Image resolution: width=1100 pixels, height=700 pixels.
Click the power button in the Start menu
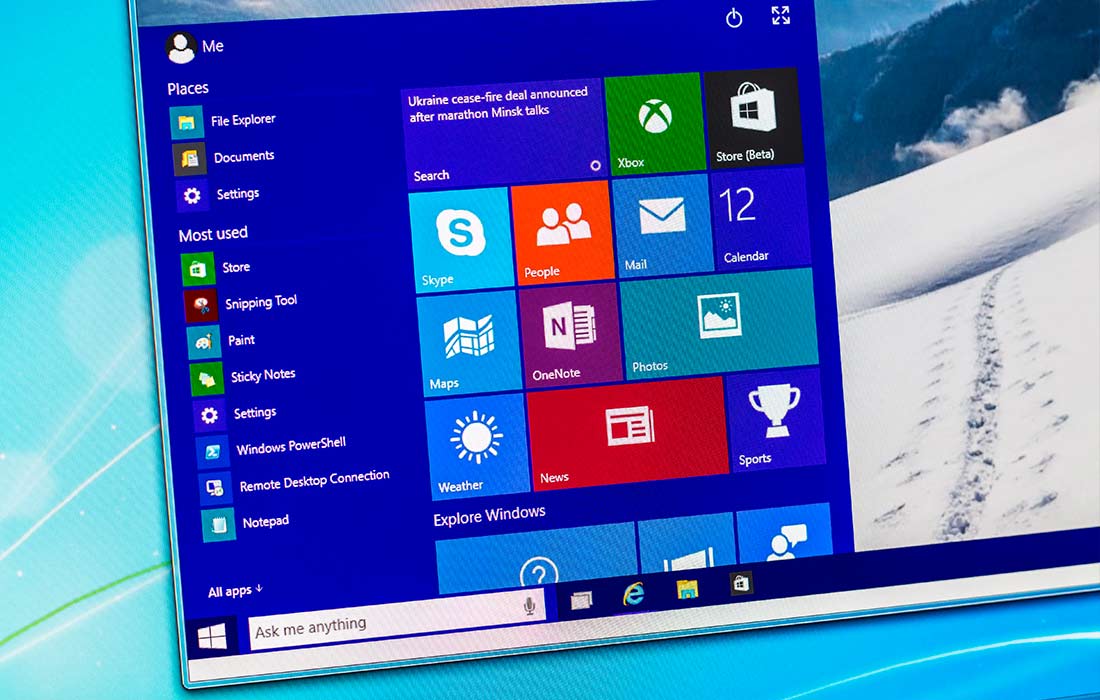[x=733, y=19]
